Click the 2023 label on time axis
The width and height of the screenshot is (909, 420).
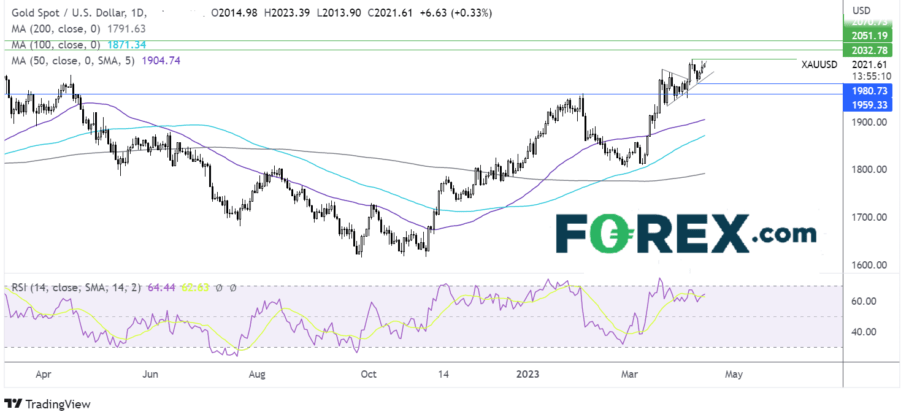(x=529, y=374)
